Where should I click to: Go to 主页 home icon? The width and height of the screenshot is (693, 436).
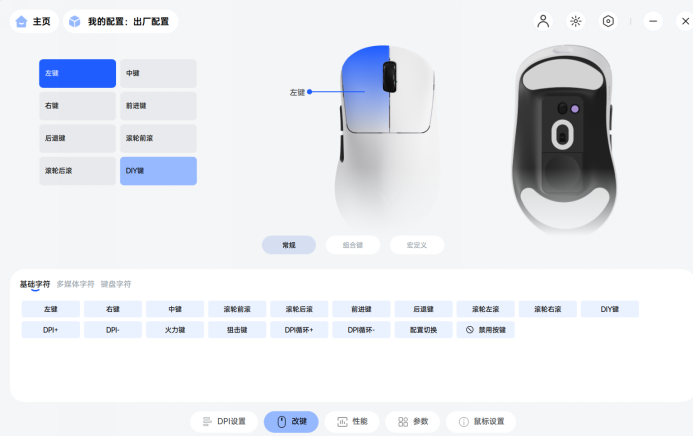(x=21, y=21)
